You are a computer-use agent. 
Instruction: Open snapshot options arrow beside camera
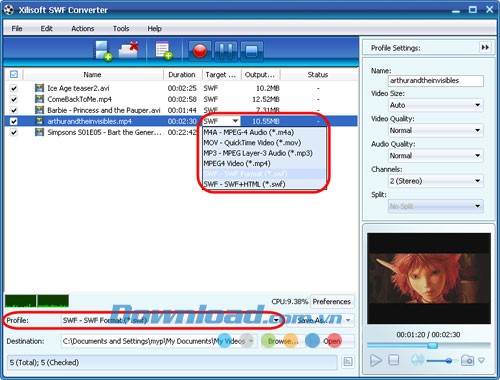click(481, 360)
